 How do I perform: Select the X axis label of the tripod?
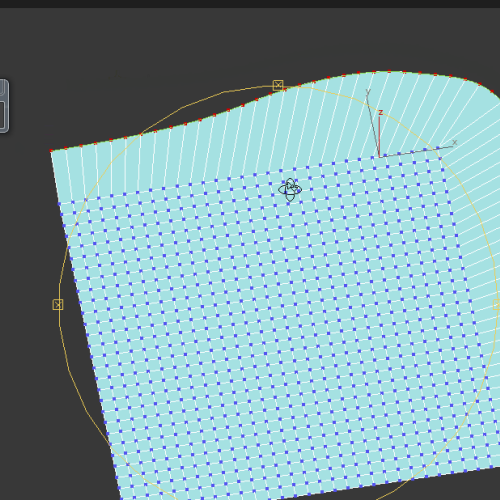coord(455,143)
